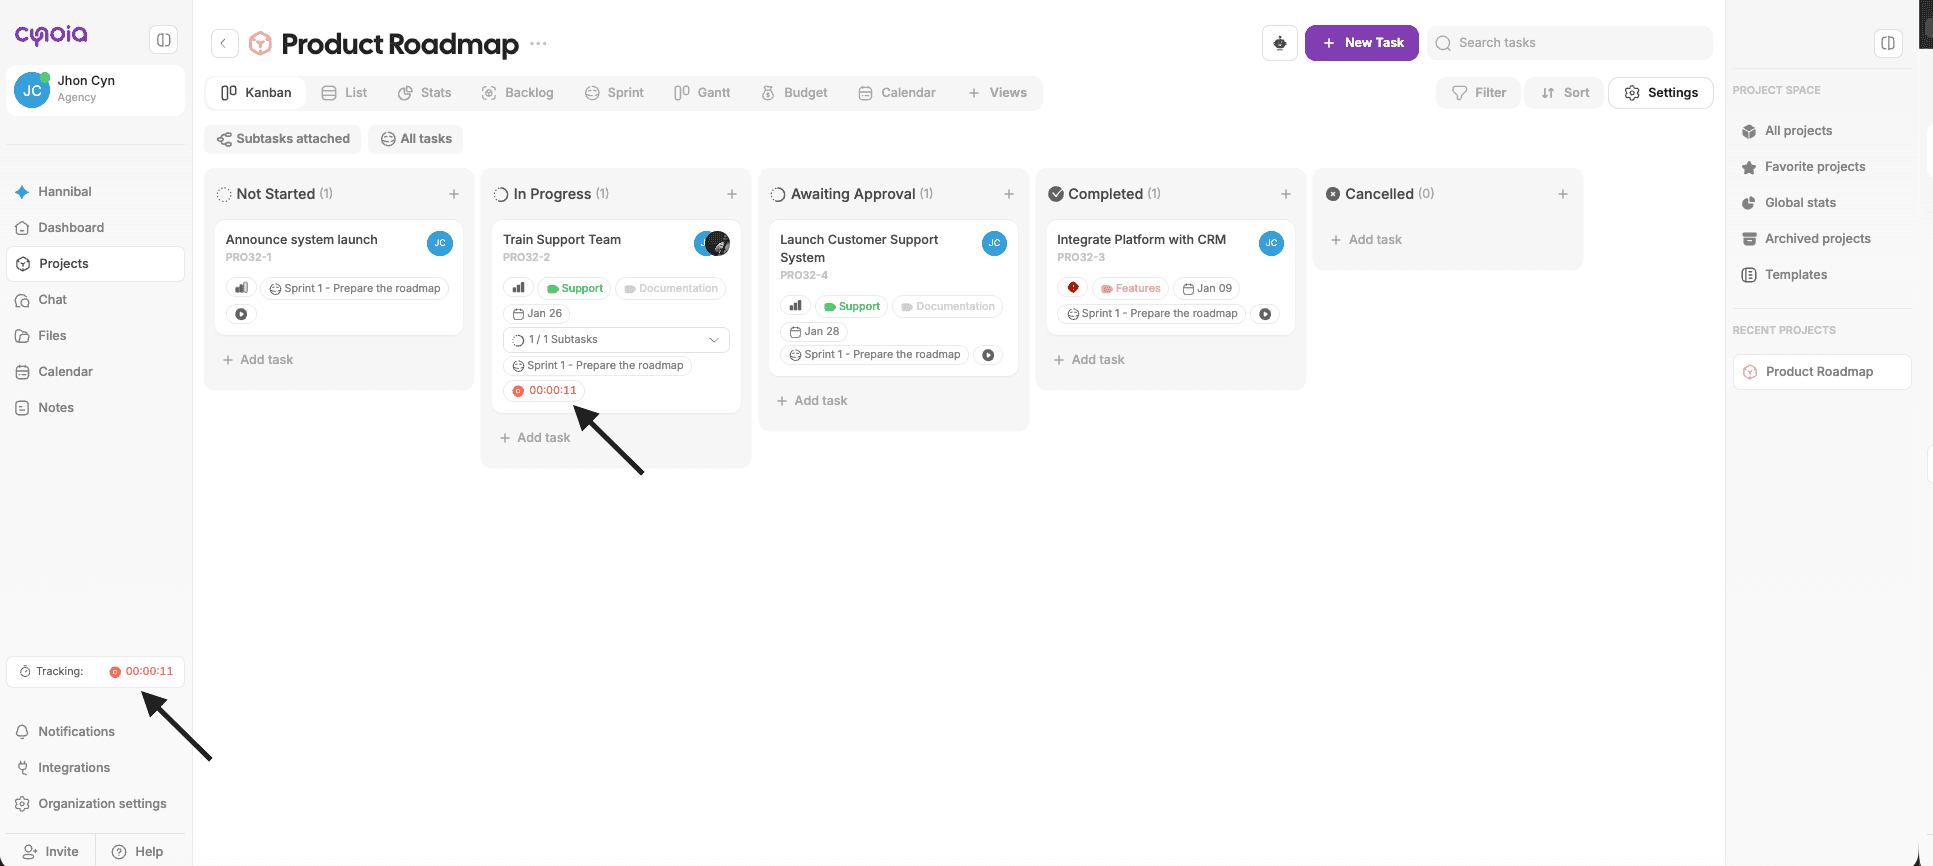
Task: Open the Filter options
Action: (1478, 93)
